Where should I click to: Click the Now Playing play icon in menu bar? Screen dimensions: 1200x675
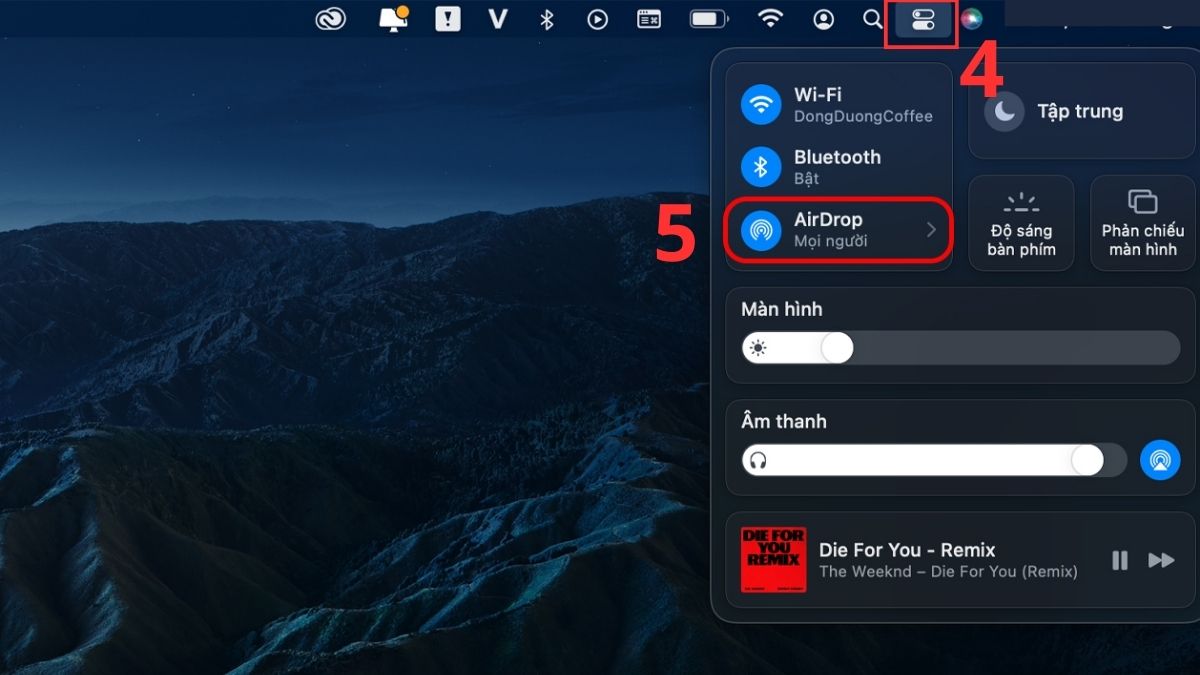pyautogui.click(x=598, y=19)
